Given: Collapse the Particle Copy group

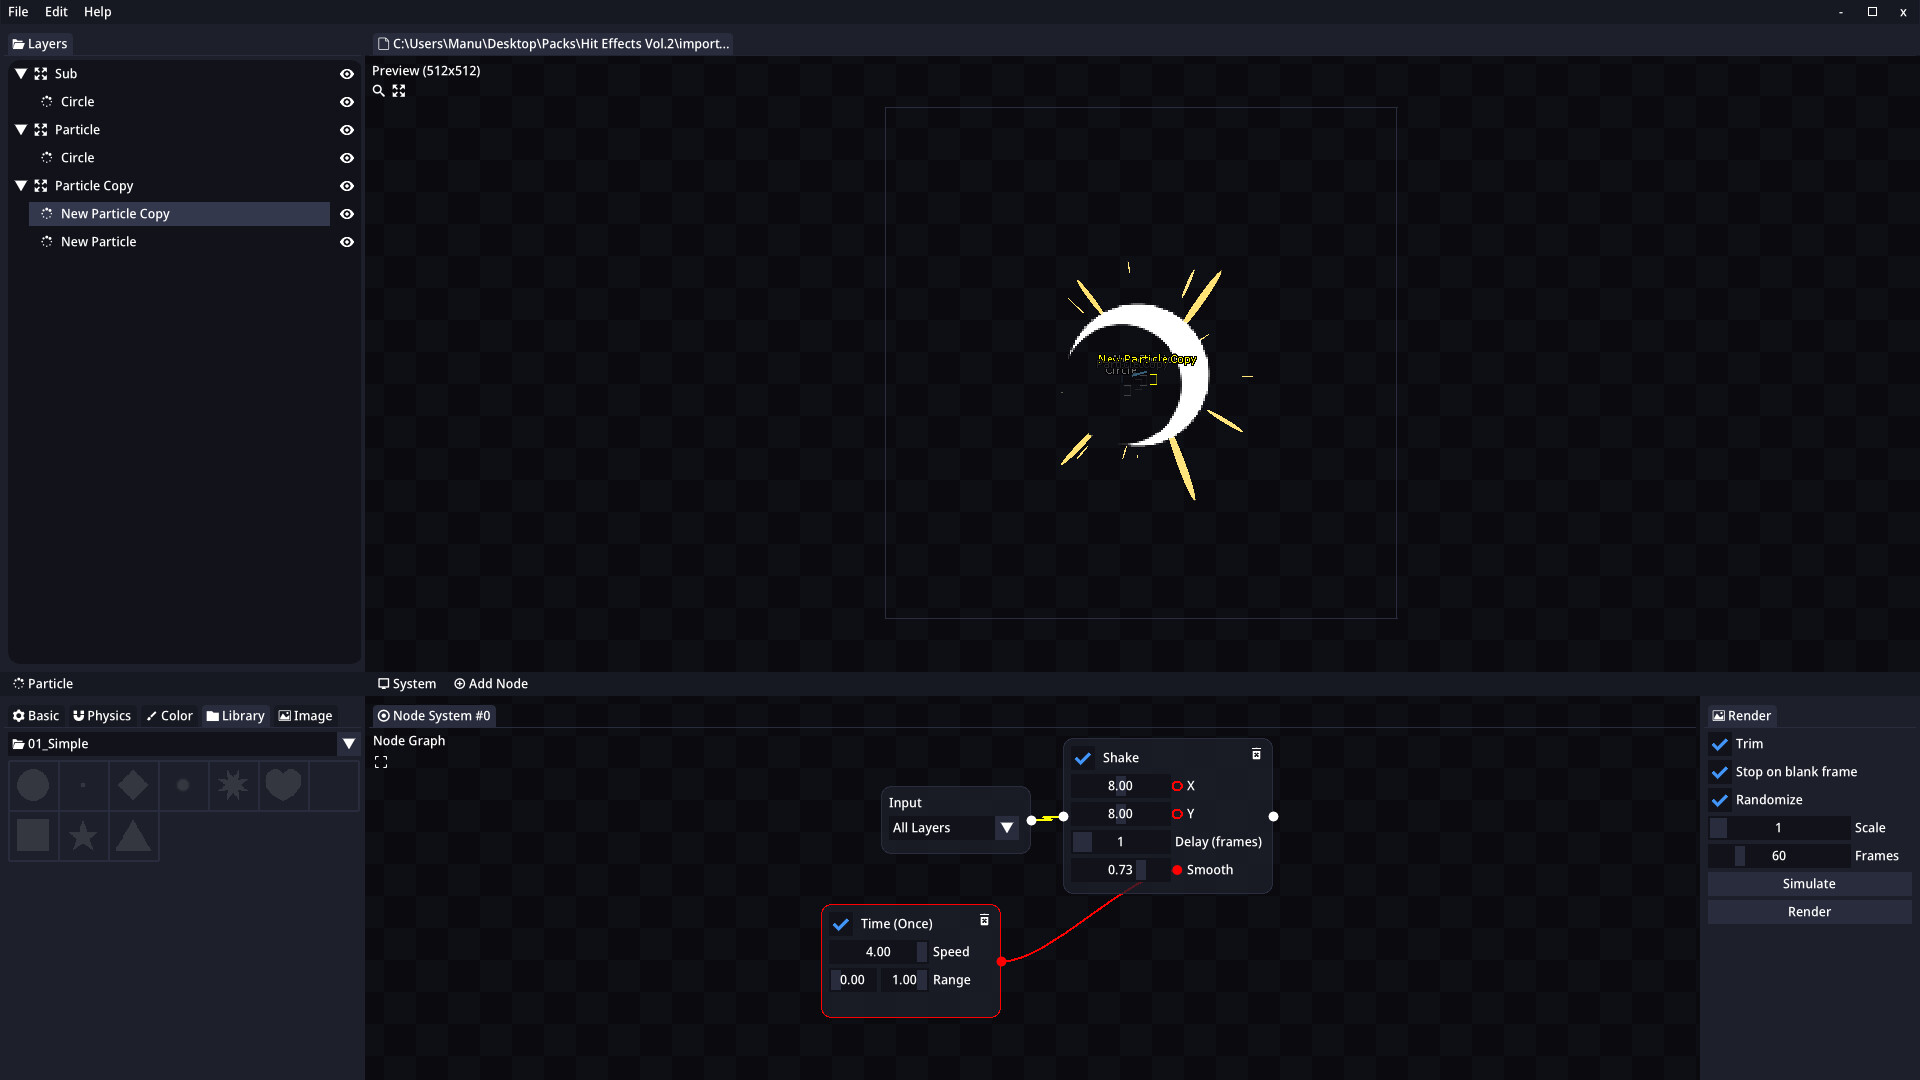Looking at the screenshot, I should point(20,185).
